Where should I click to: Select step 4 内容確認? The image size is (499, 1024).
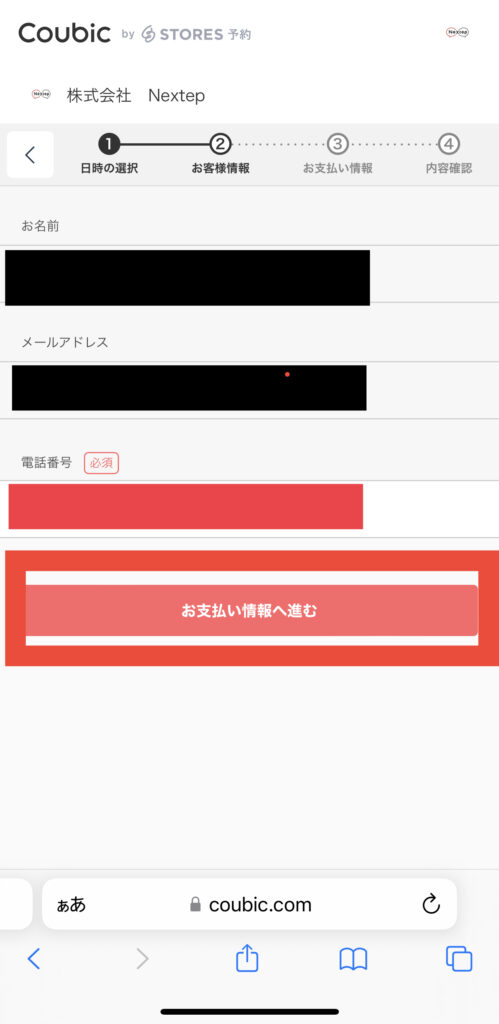point(449,155)
